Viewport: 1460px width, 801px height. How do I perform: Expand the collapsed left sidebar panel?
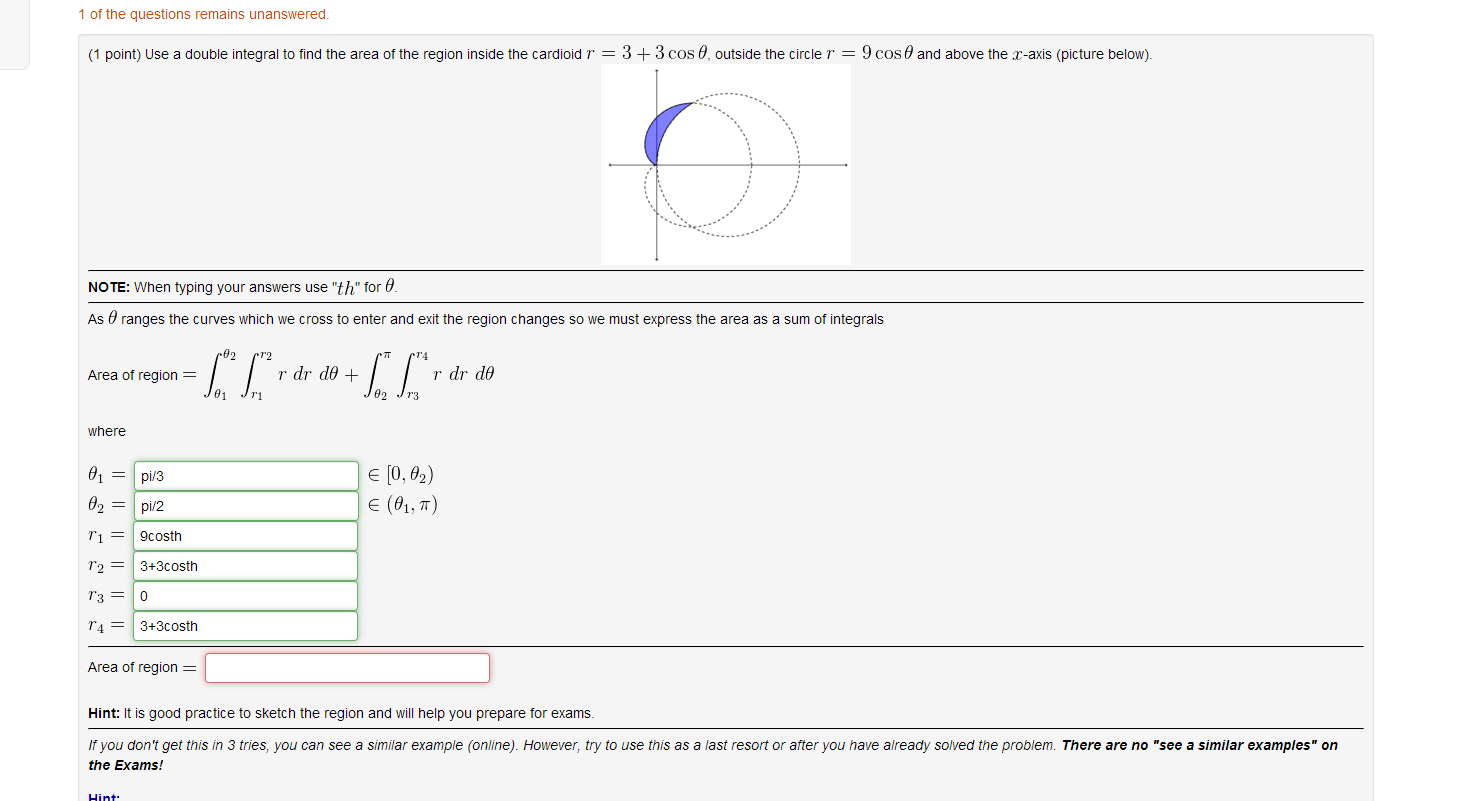pyautogui.click(x=15, y=35)
